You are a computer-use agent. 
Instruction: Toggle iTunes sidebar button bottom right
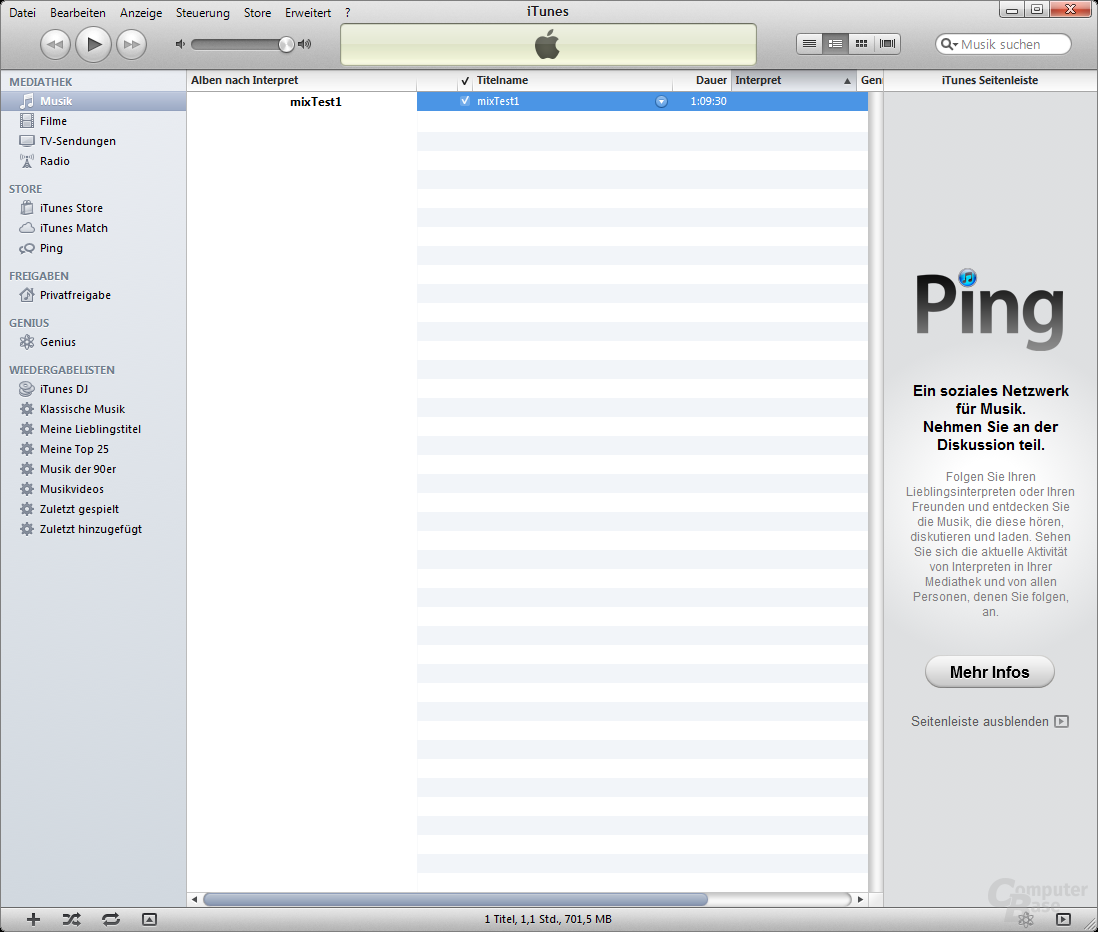click(1063, 919)
